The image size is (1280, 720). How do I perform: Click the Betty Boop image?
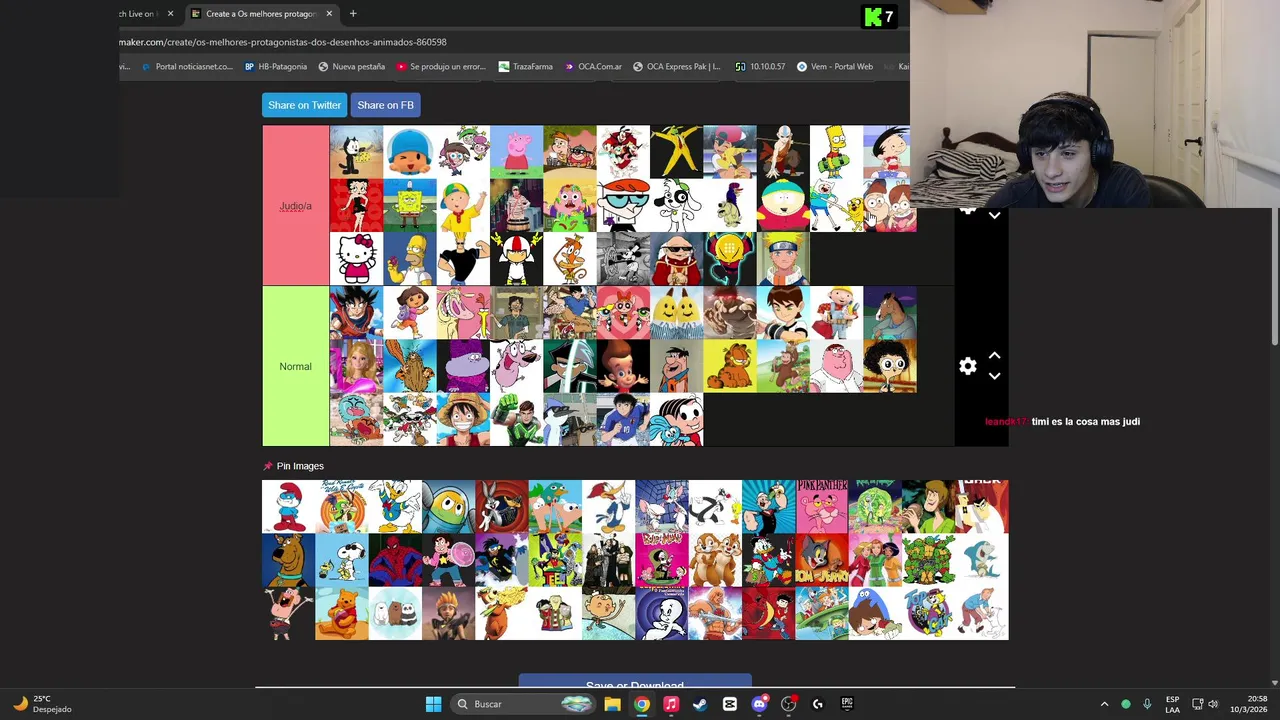tap(356, 206)
